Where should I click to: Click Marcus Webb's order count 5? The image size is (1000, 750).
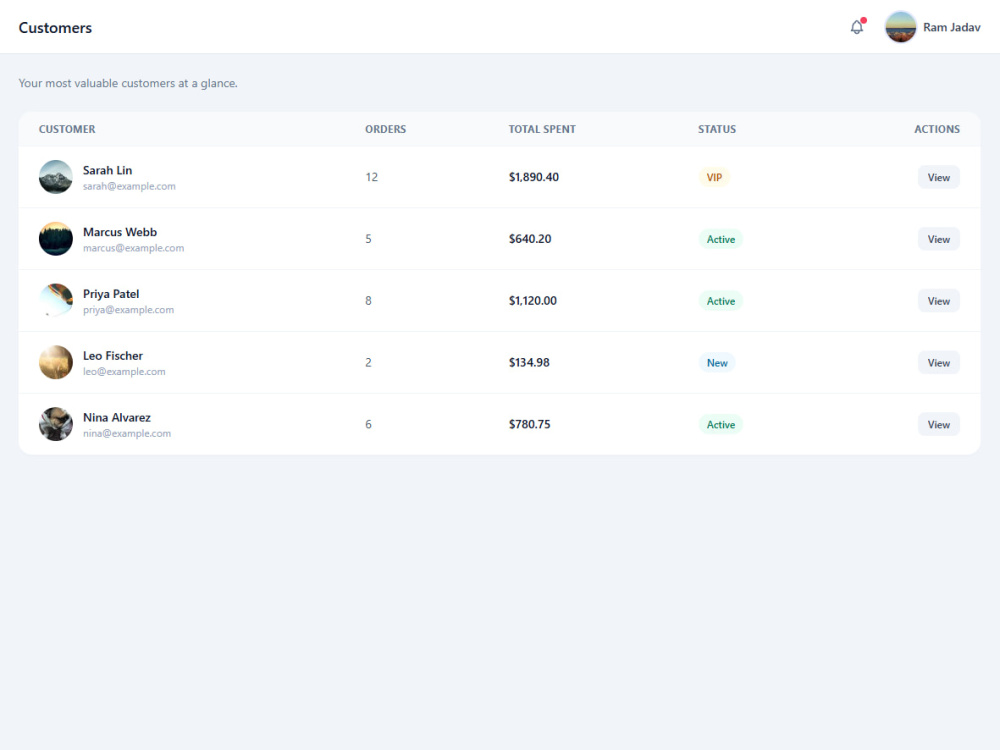pyautogui.click(x=368, y=239)
